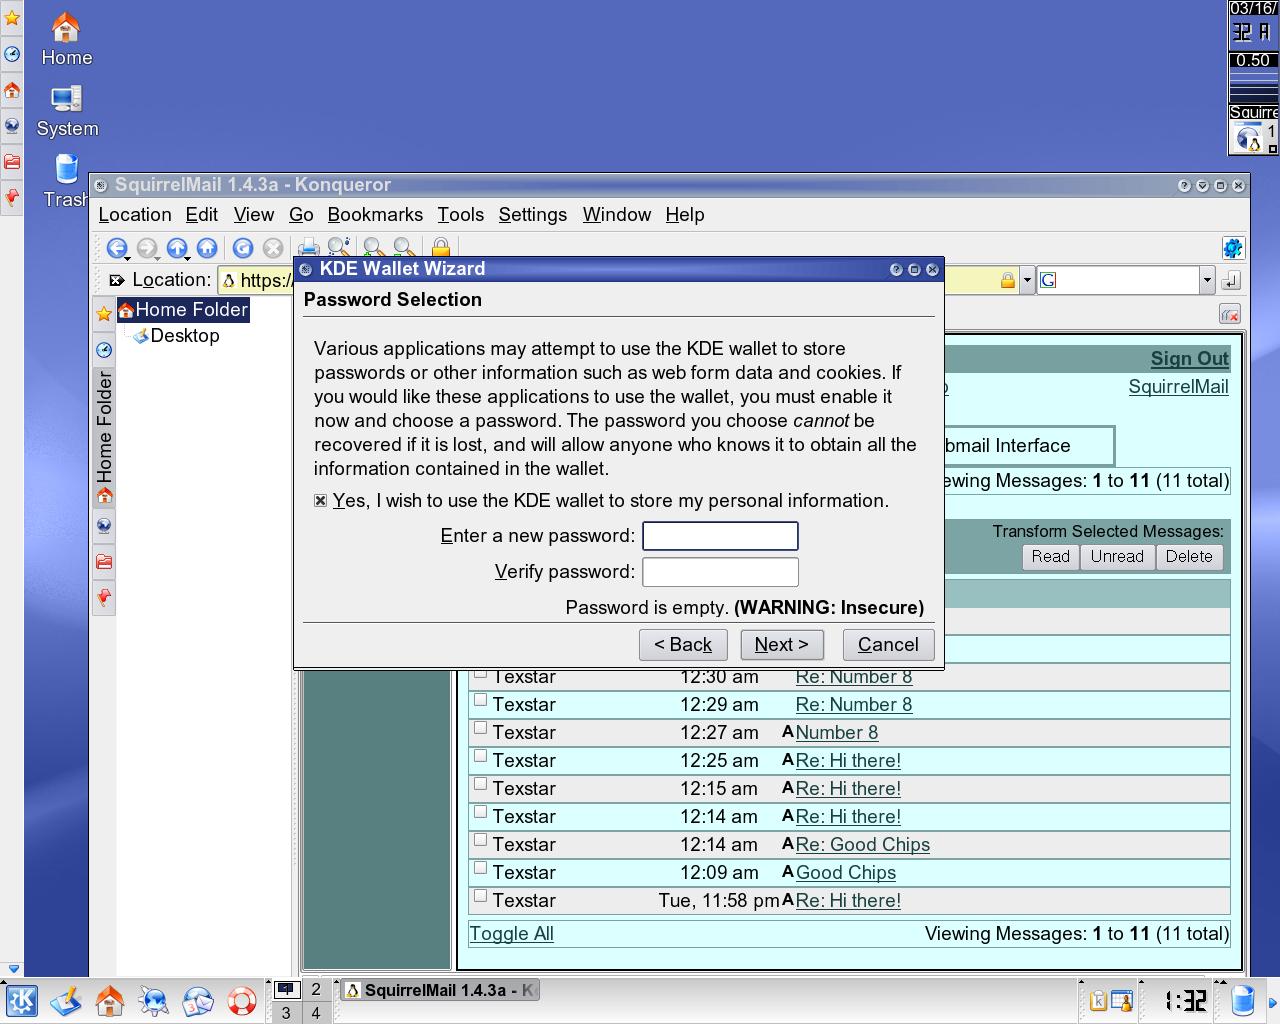The image size is (1280, 1024).
Task: Uncheck 'Yes, I wish to use the KDE wallet'
Action: tap(320, 500)
